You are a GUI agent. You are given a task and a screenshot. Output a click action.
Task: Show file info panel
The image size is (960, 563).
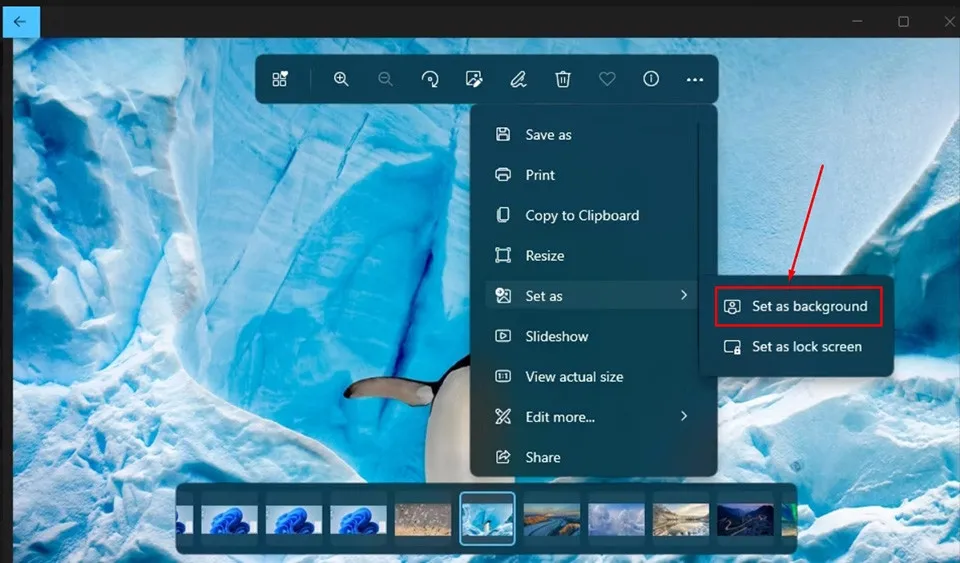tap(651, 79)
